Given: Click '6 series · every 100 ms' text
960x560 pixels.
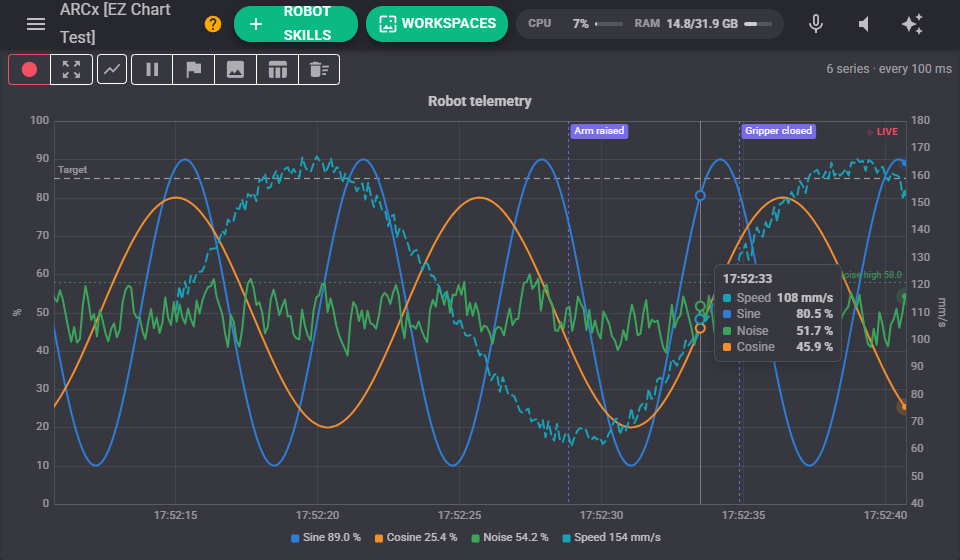Looking at the screenshot, I should coord(889,69).
